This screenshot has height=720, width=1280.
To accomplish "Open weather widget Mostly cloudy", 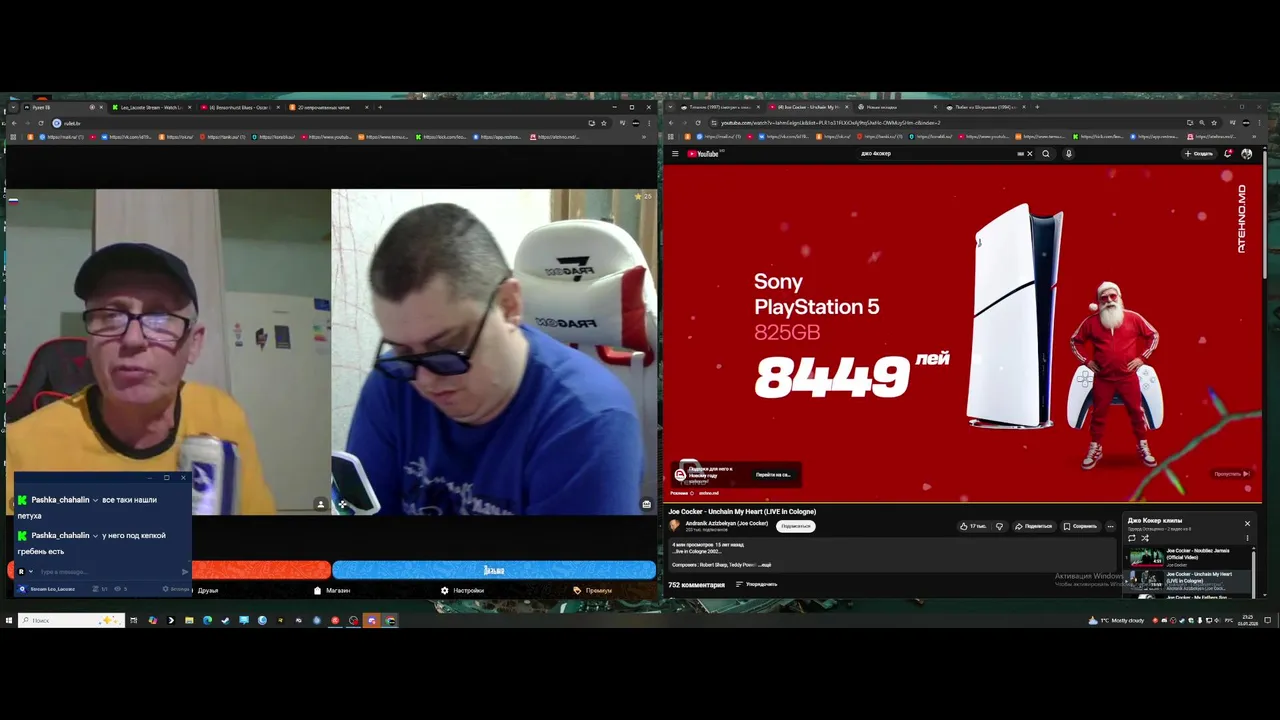I will (x=1116, y=620).
